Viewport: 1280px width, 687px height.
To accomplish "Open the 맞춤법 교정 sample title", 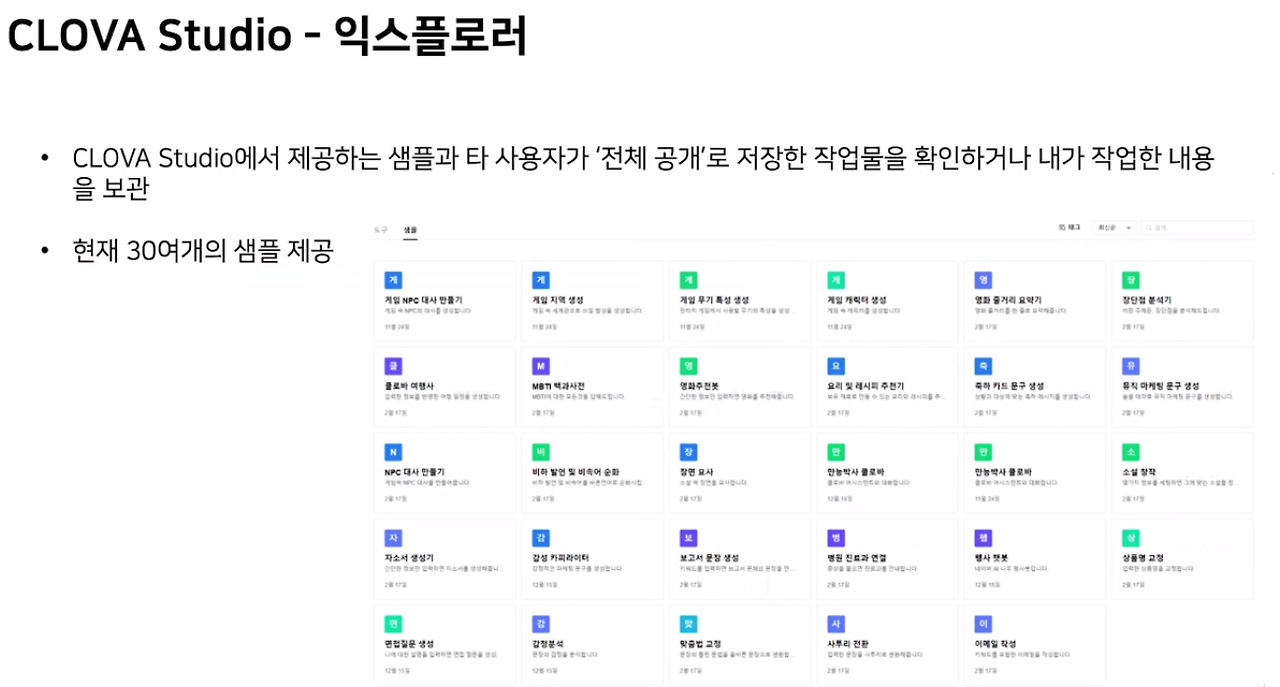I will [x=701, y=644].
